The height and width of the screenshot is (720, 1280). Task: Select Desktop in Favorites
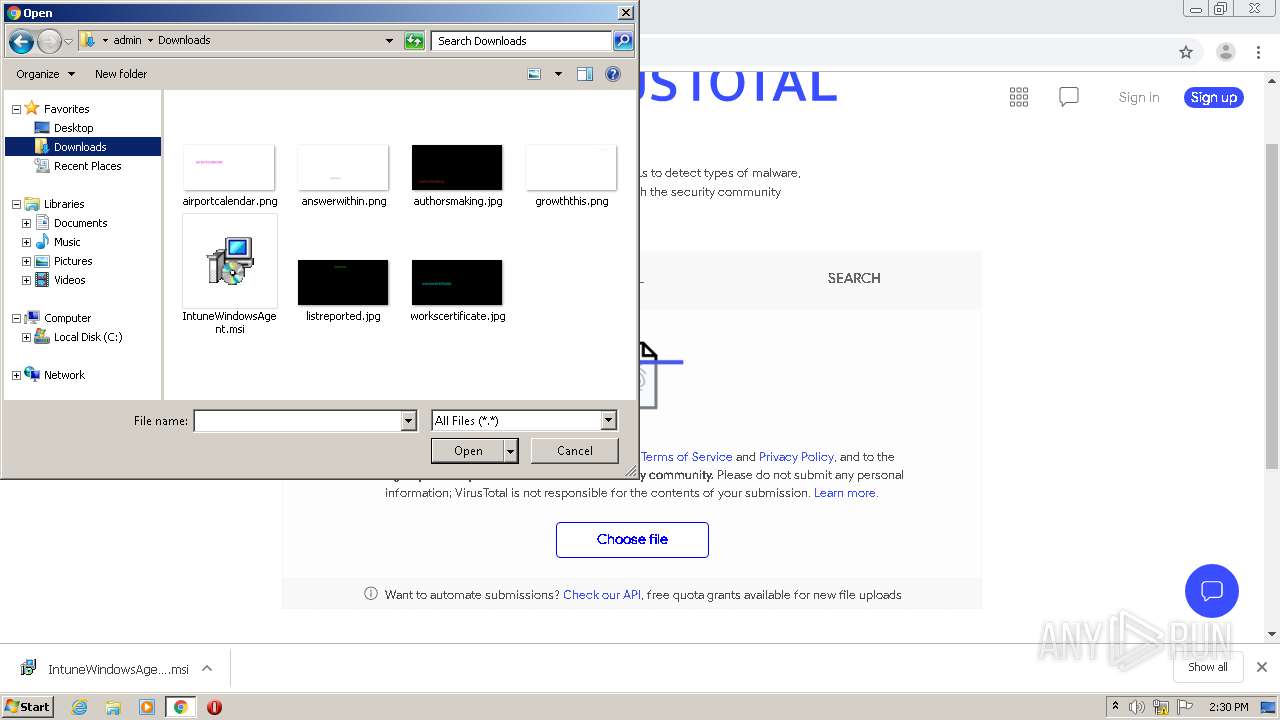73,128
